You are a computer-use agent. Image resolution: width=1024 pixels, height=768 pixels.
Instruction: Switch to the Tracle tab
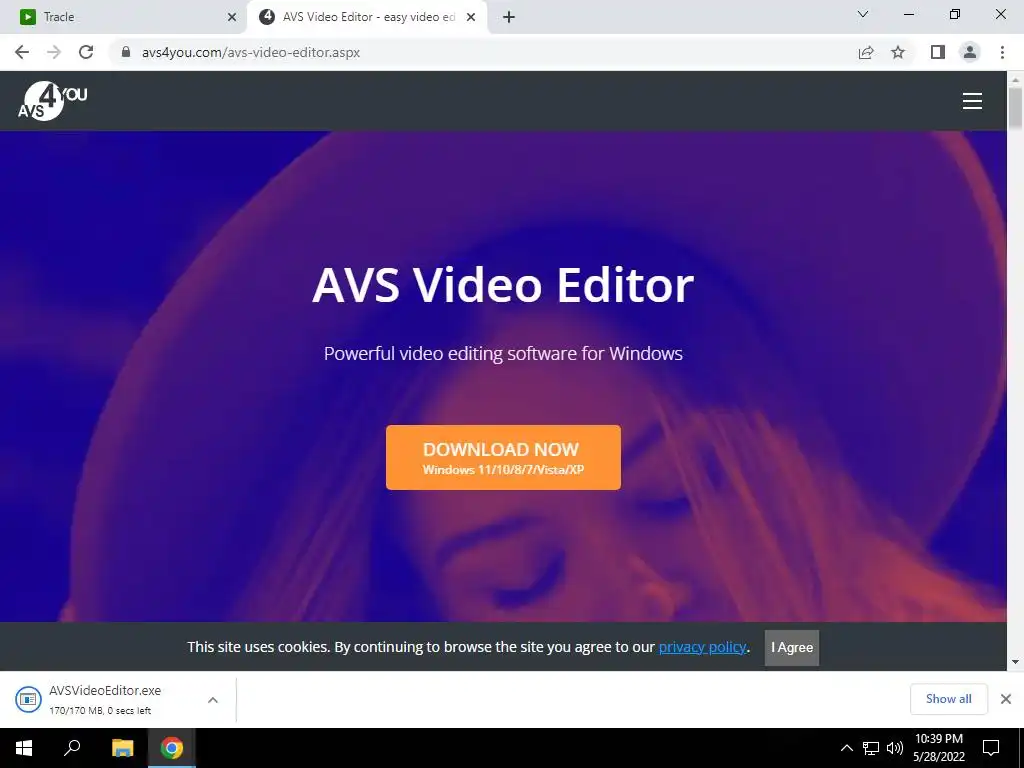124,17
